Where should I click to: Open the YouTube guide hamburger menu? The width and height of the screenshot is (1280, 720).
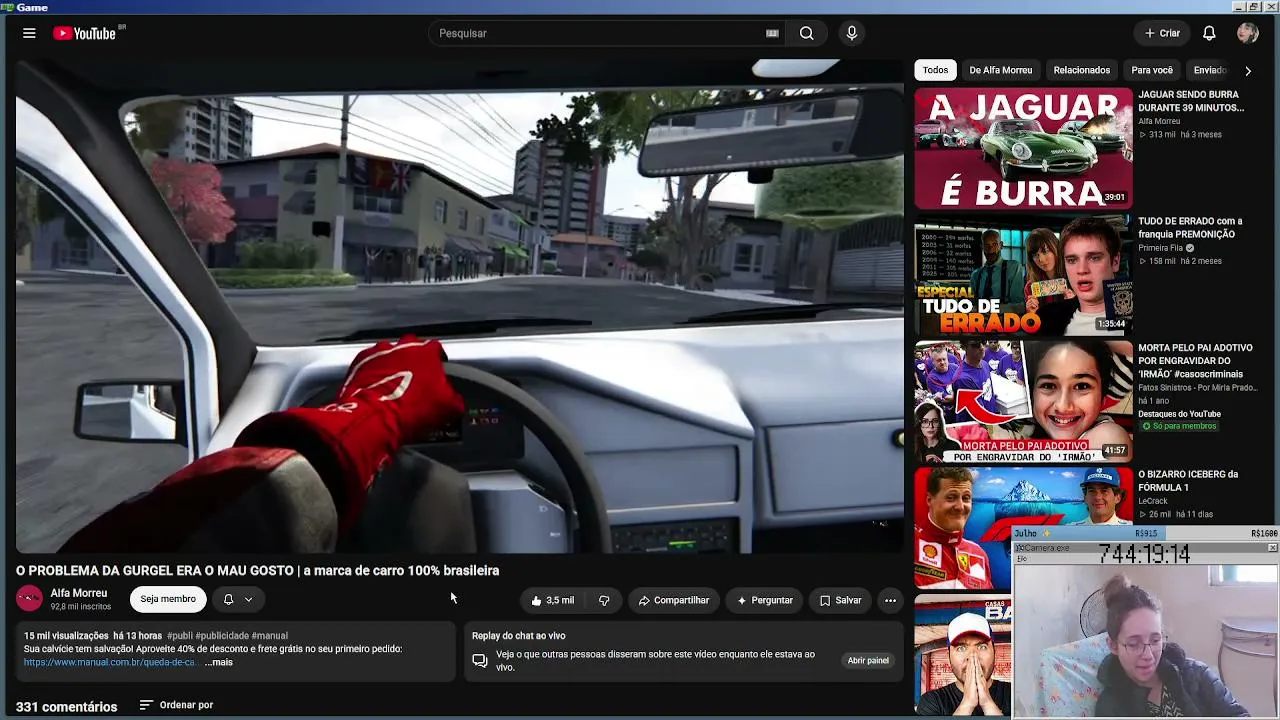tap(29, 33)
